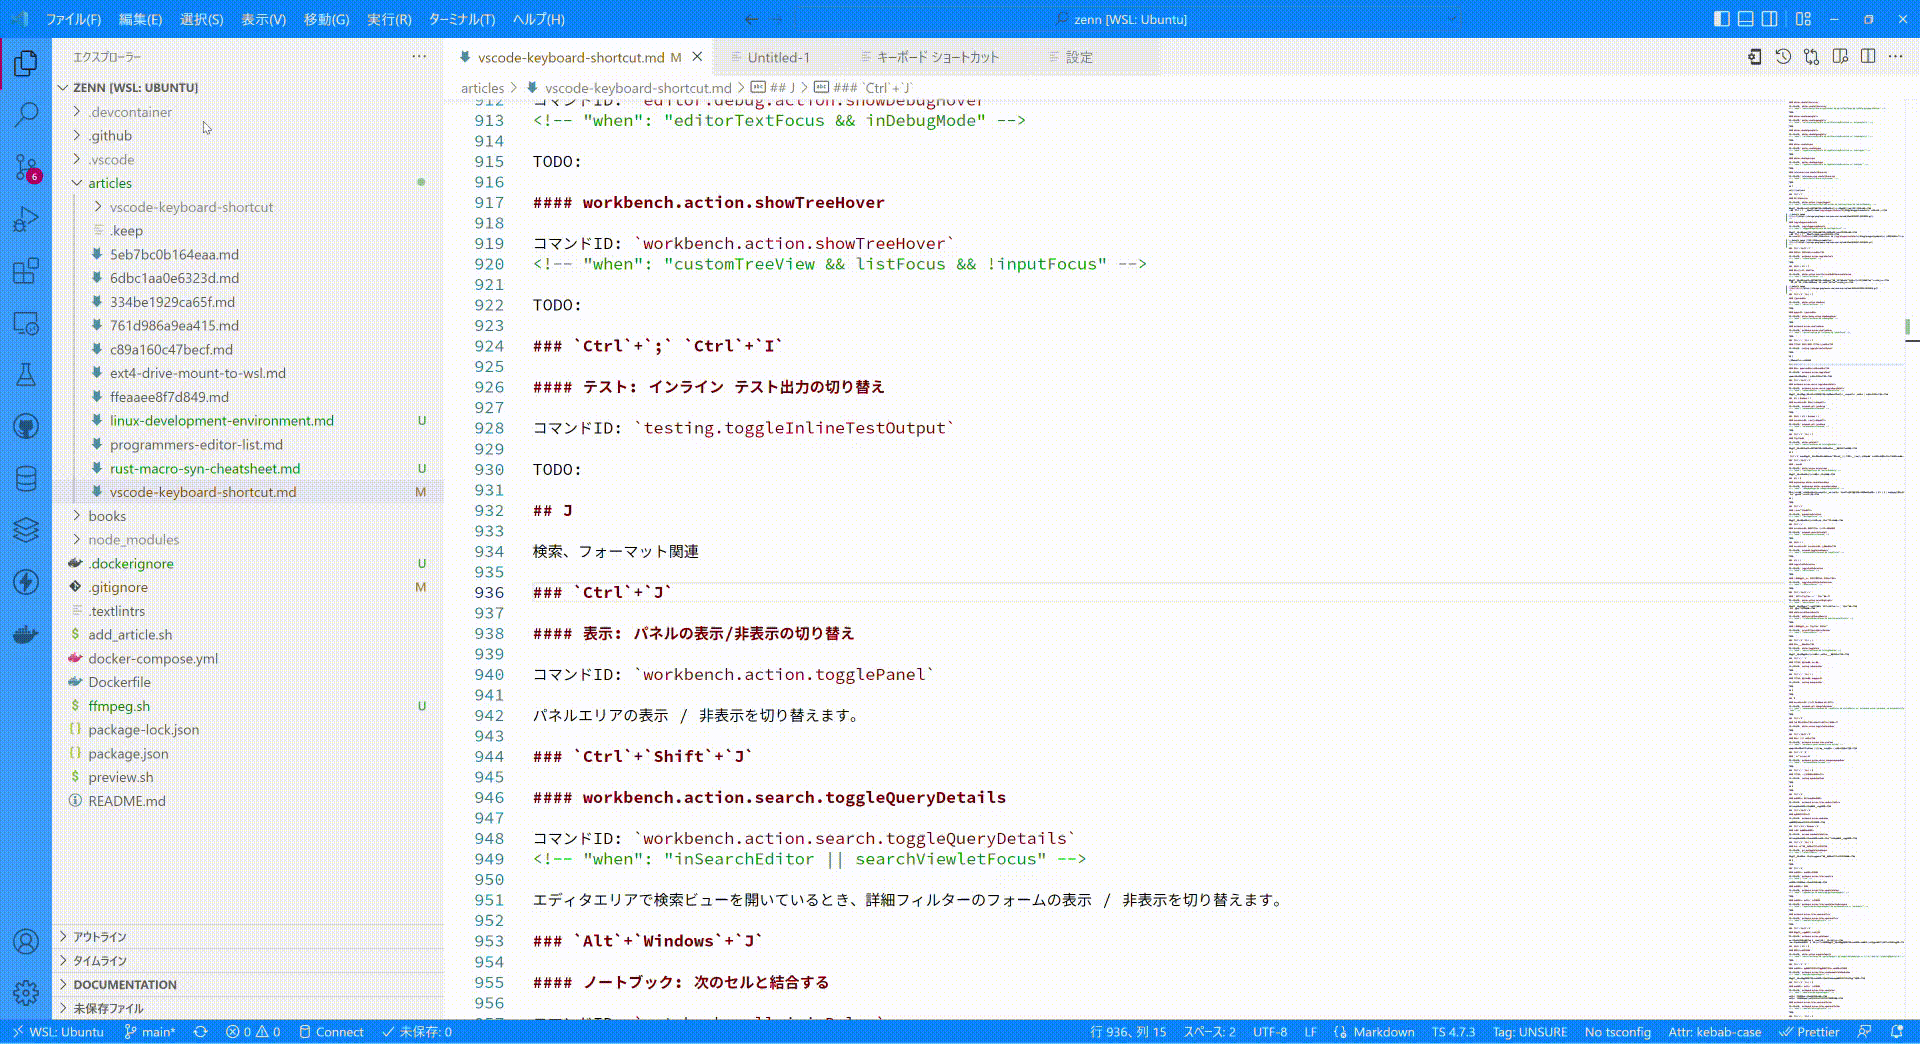1920x1044 pixels.
Task: Open editor More Actions ellipsis
Action: (x=1895, y=57)
